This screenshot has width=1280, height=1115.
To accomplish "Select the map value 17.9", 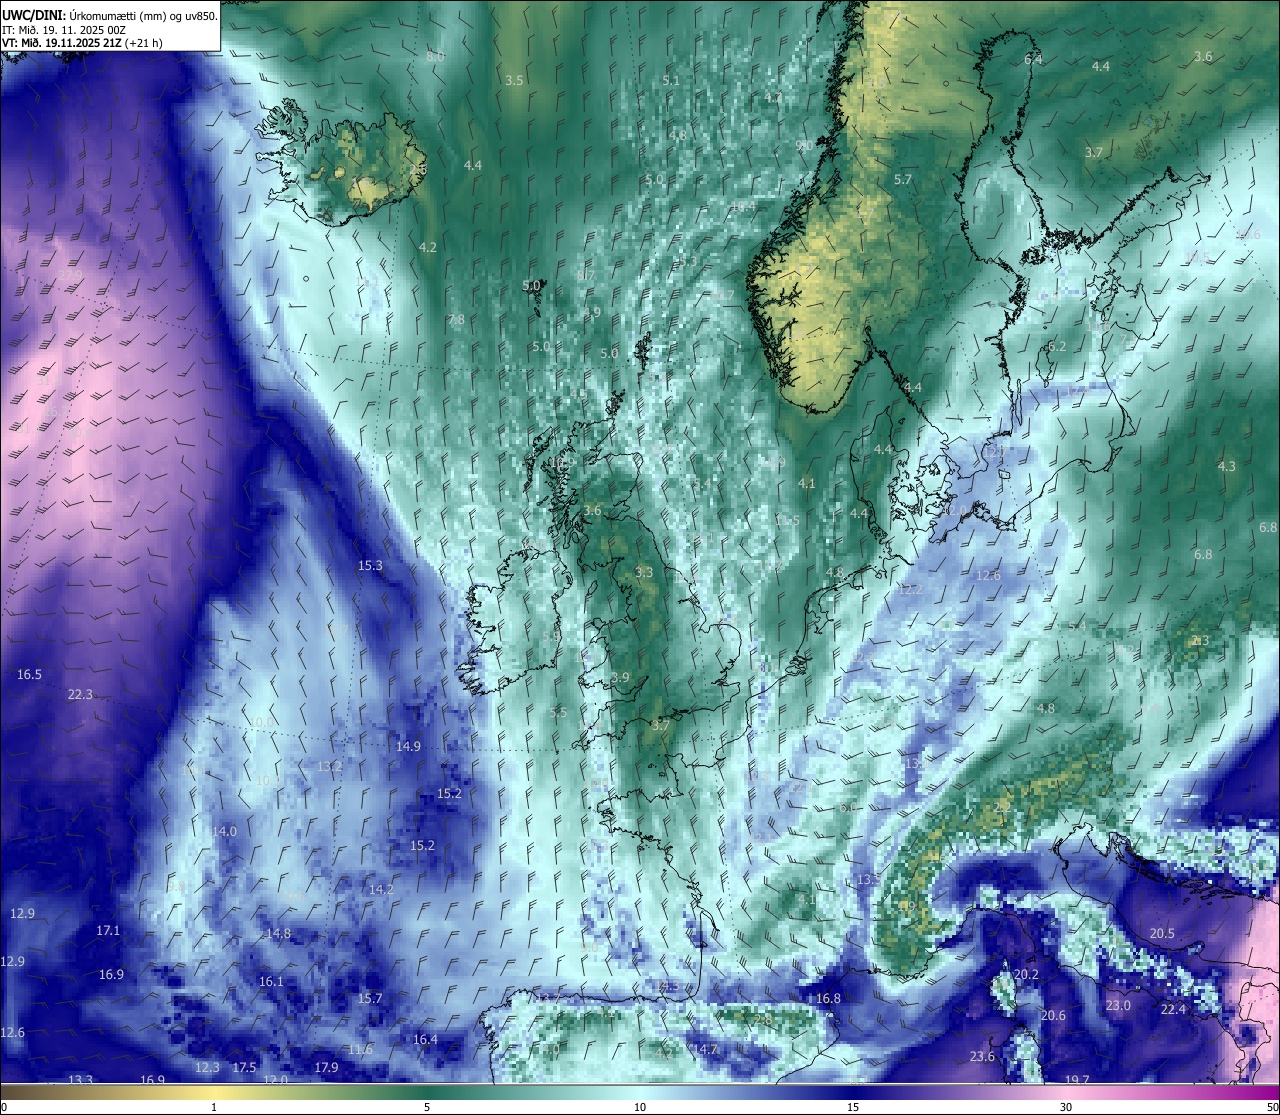I will click(x=326, y=1067).
